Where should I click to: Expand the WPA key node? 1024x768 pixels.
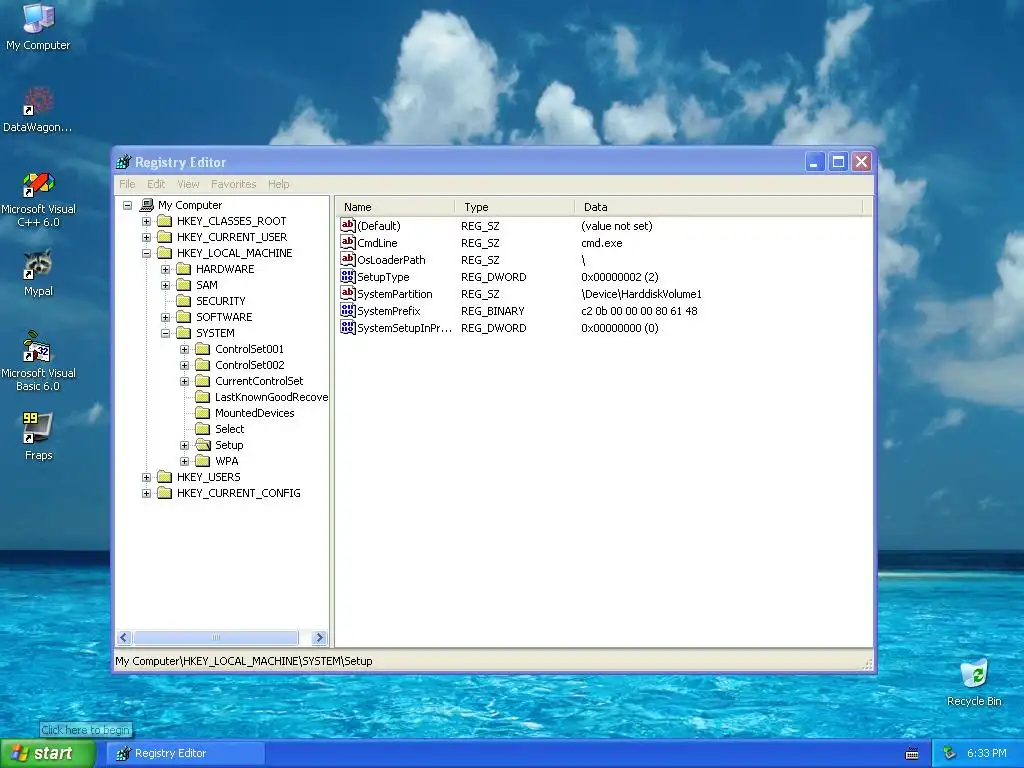pos(184,461)
